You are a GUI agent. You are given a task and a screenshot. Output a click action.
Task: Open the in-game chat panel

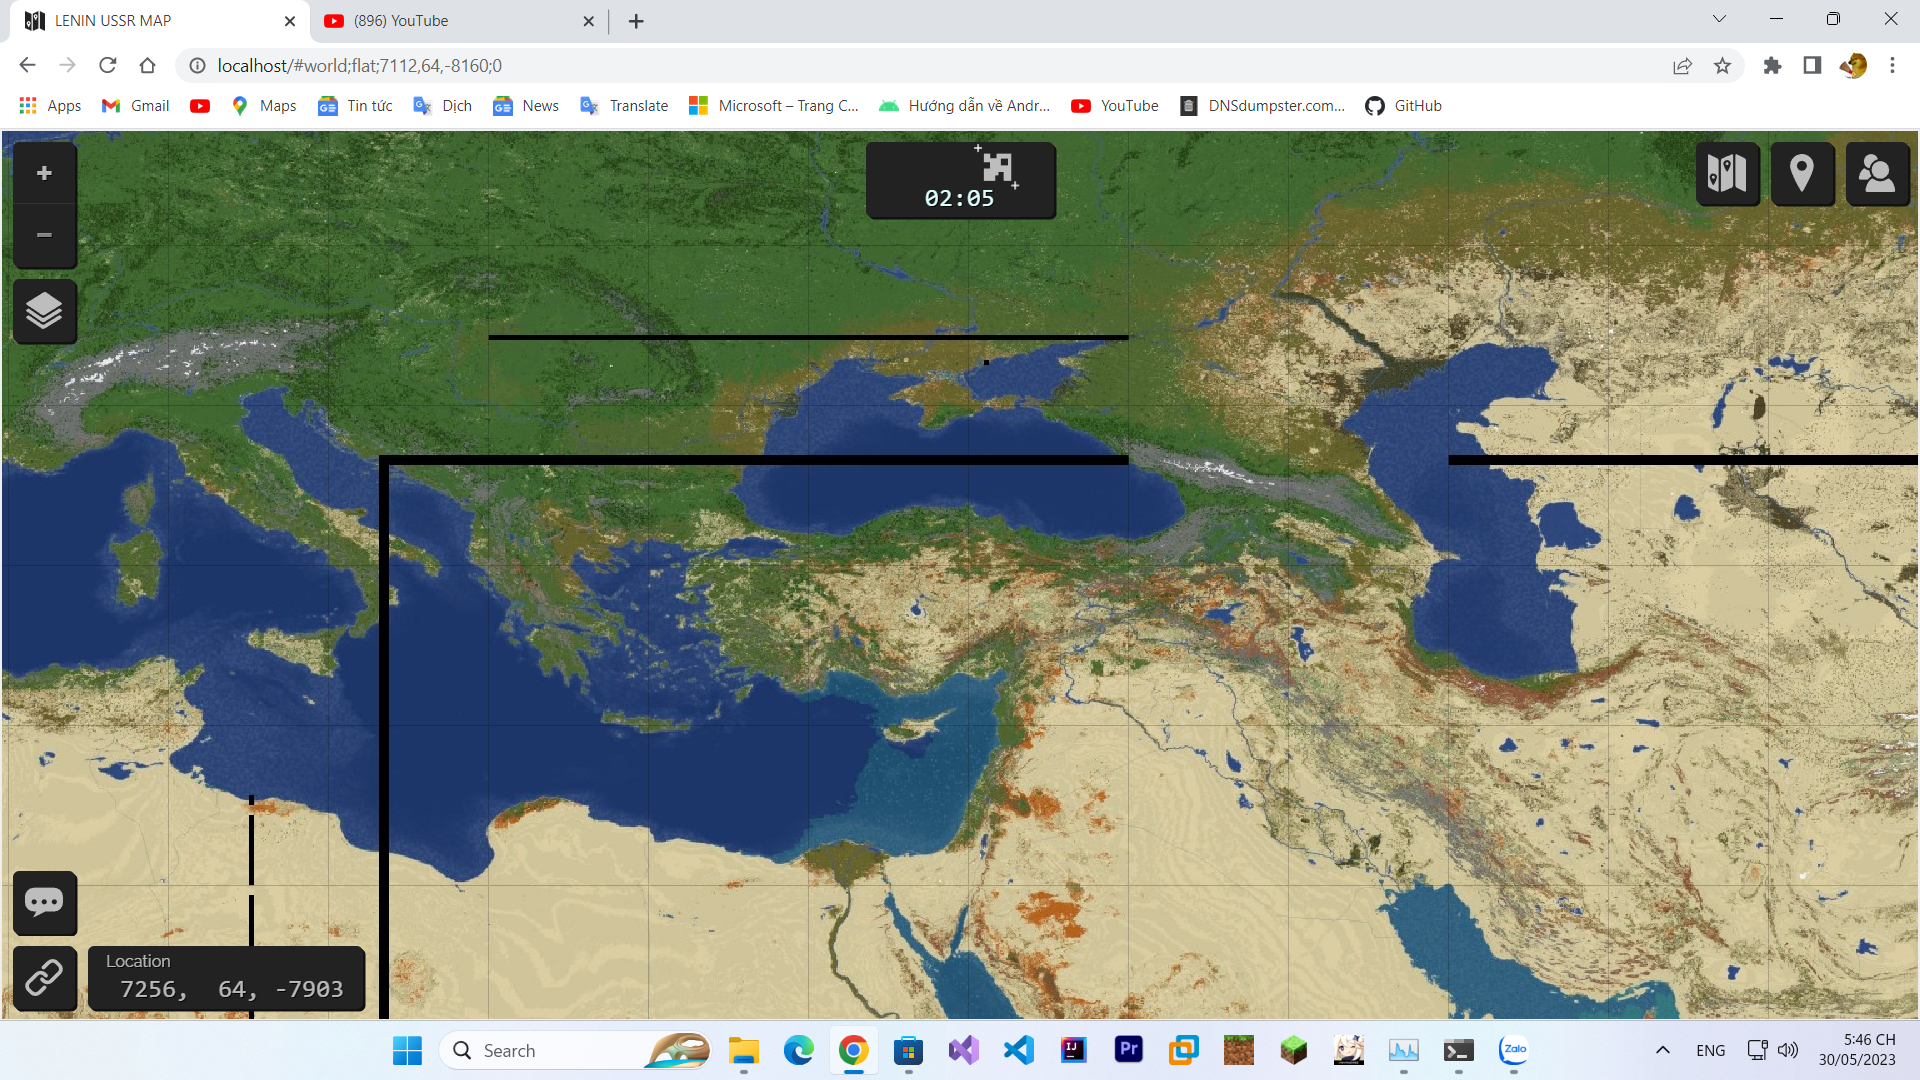44,903
